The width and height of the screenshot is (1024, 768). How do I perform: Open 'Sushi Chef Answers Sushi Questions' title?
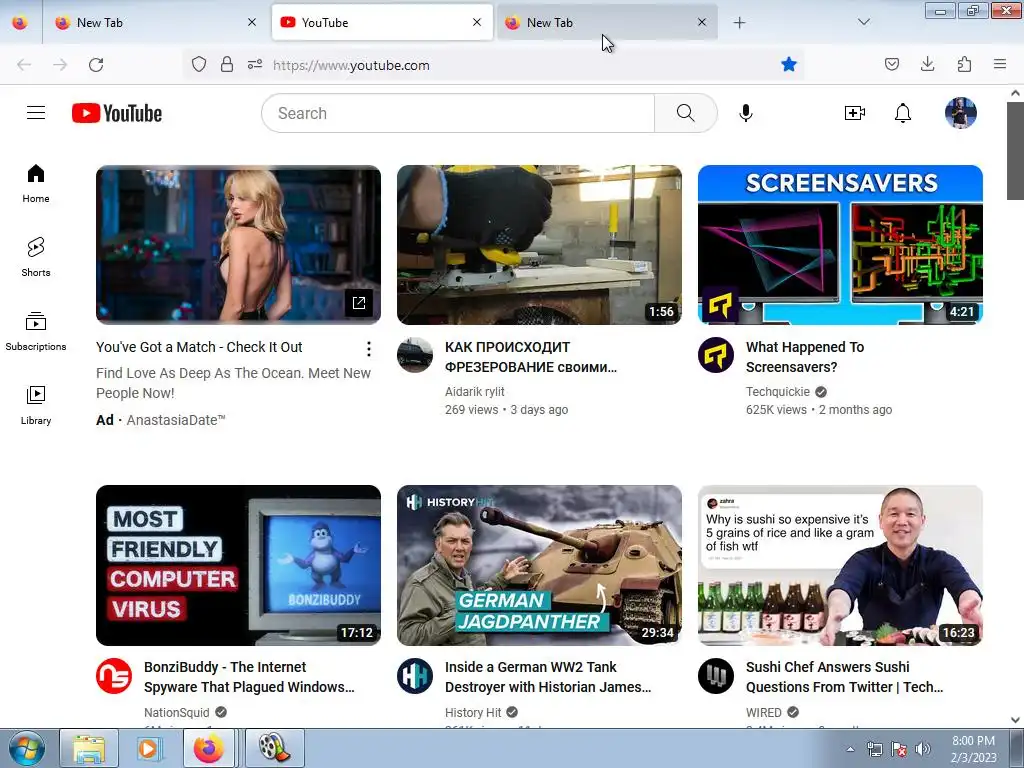pyautogui.click(x=844, y=677)
